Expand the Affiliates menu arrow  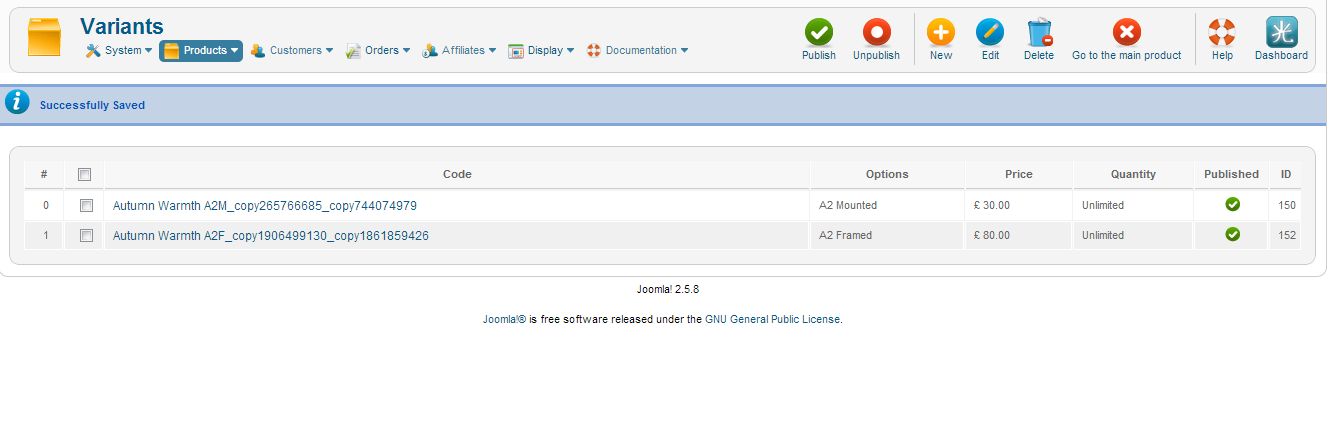[x=492, y=51]
